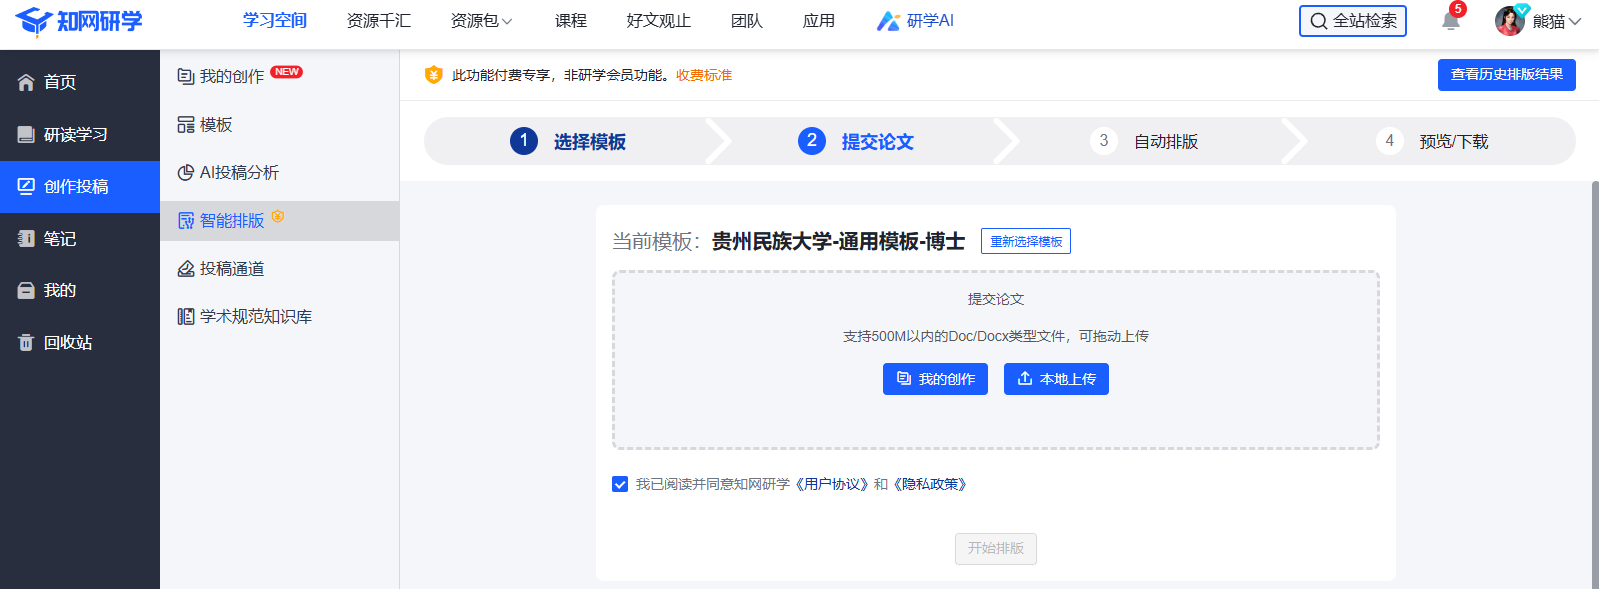Click the 本地上传 button
Image resolution: width=1599 pixels, height=589 pixels.
click(x=1056, y=379)
